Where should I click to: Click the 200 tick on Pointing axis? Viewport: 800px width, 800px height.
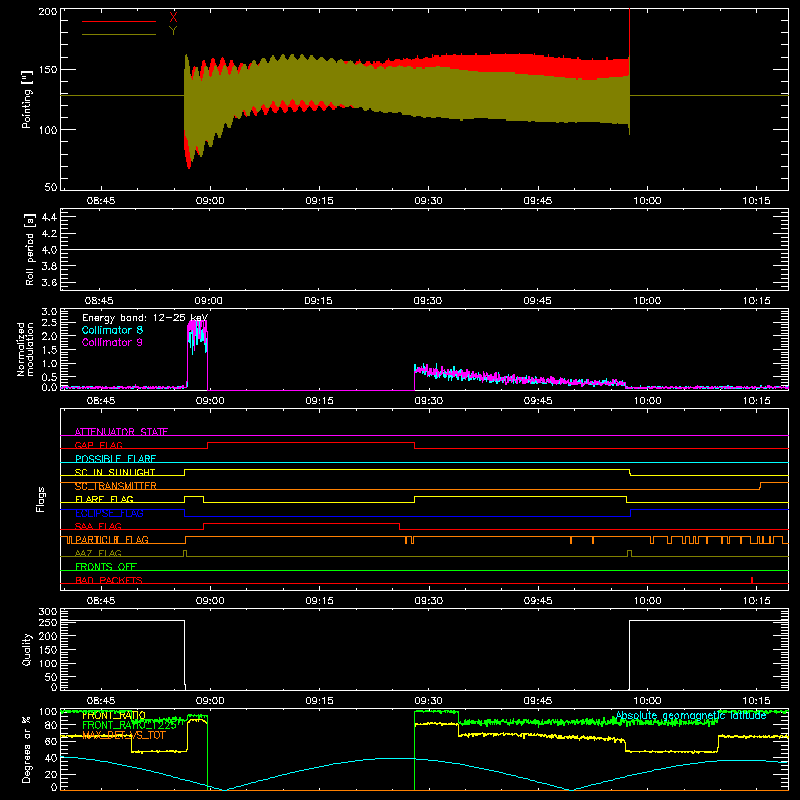(x=48, y=12)
